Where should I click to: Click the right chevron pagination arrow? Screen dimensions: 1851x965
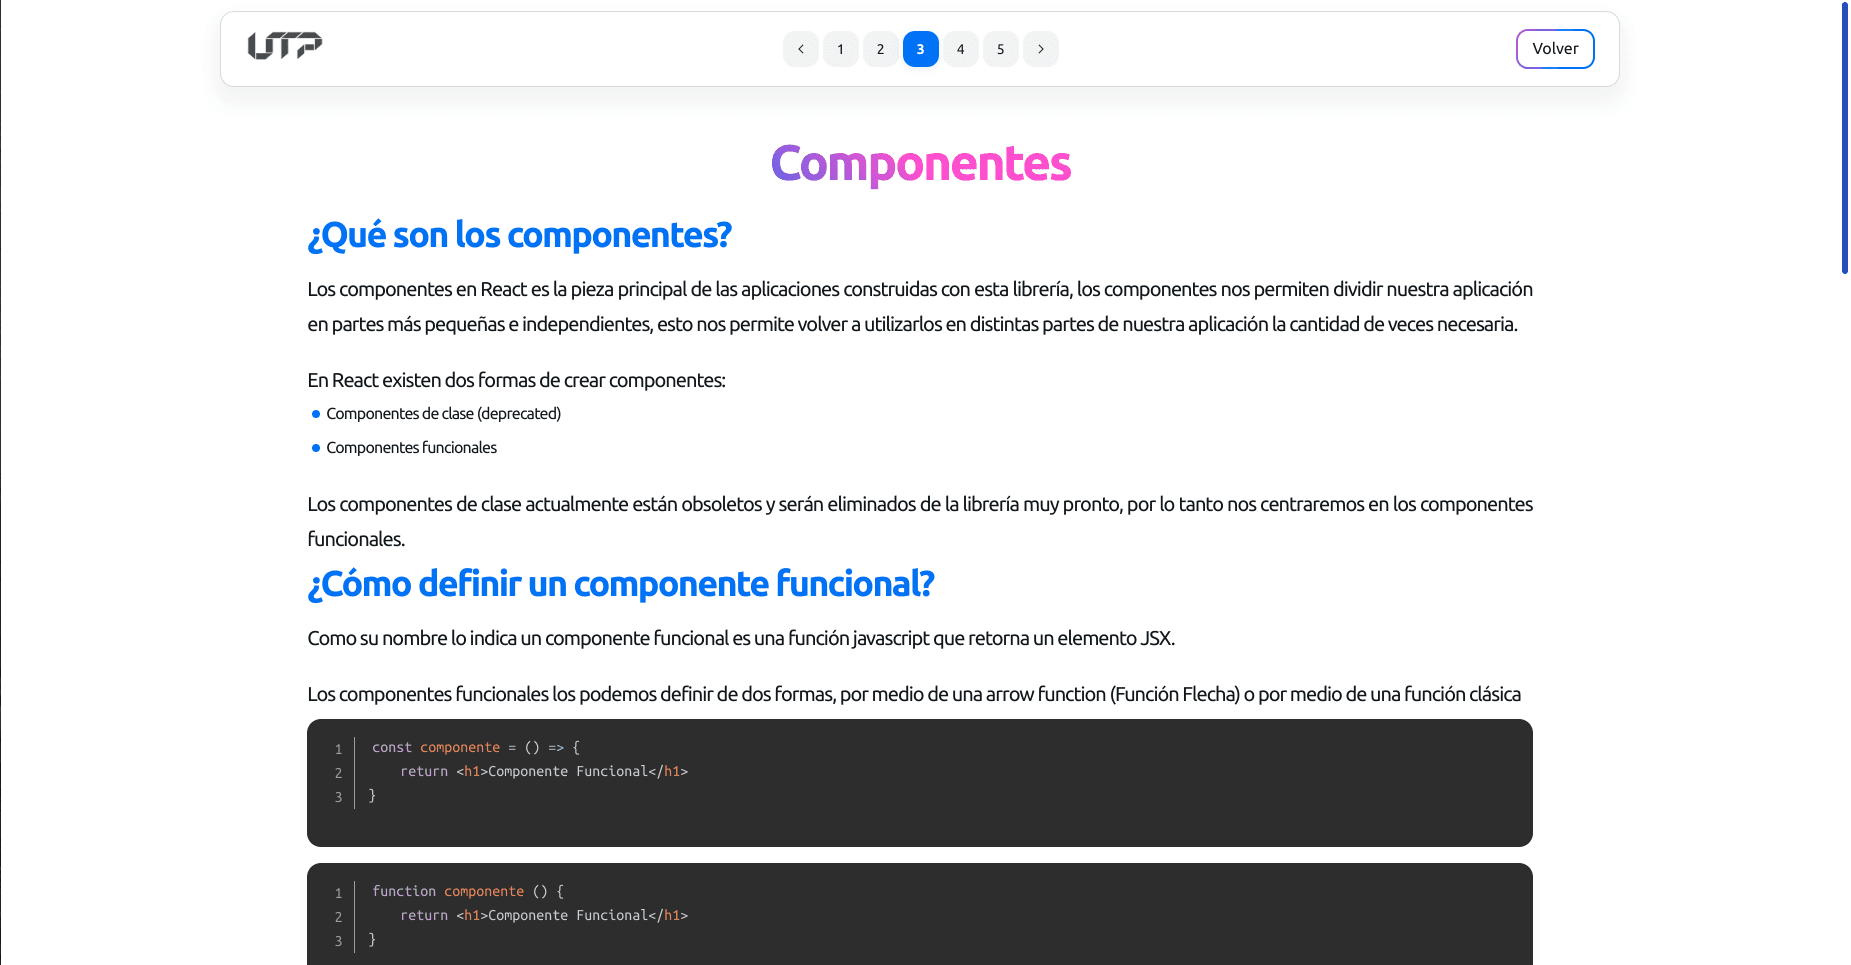coord(1040,48)
